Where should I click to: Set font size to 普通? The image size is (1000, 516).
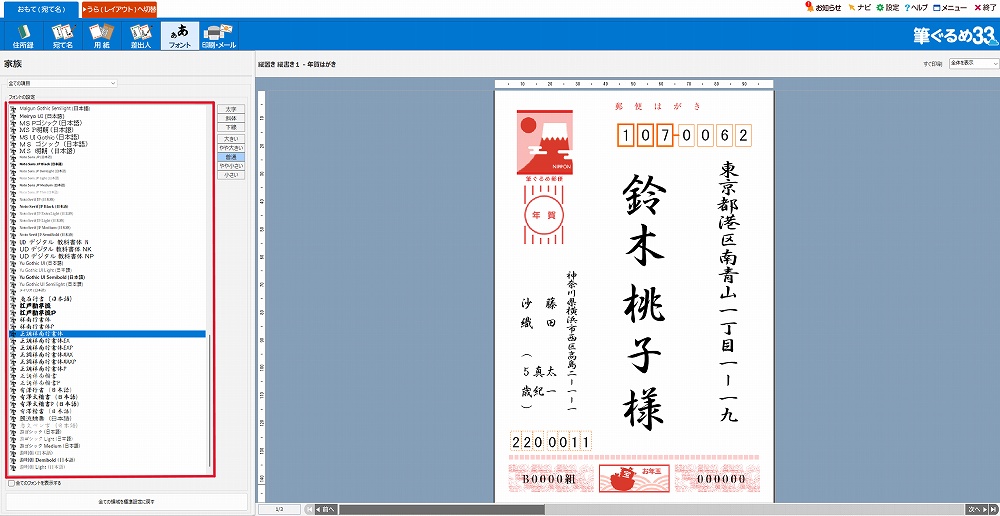231,157
